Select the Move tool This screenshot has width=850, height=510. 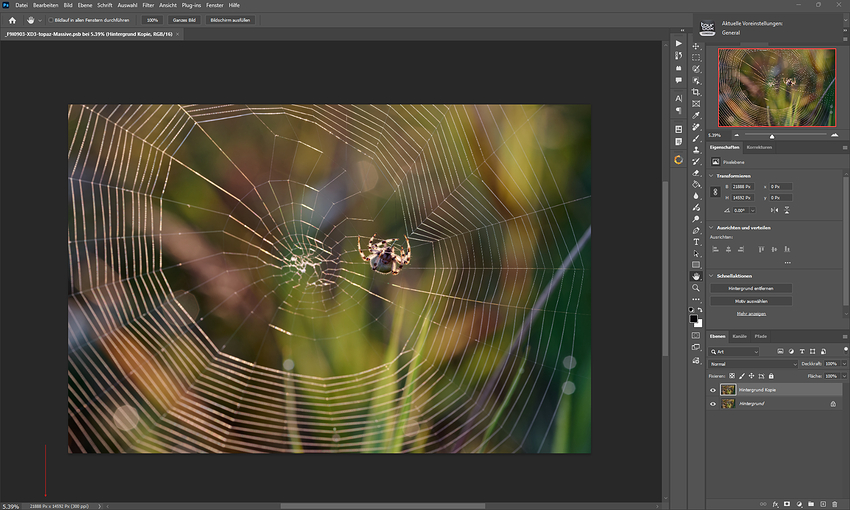coord(696,46)
